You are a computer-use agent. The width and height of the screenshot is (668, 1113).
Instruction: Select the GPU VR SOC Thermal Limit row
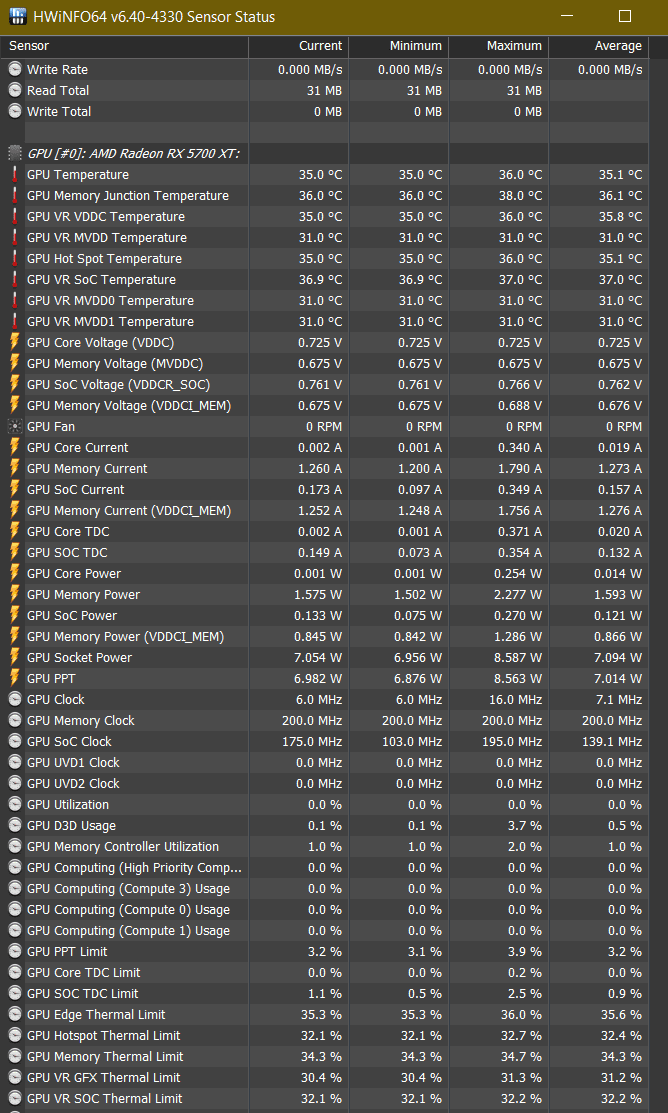click(324, 1099)
